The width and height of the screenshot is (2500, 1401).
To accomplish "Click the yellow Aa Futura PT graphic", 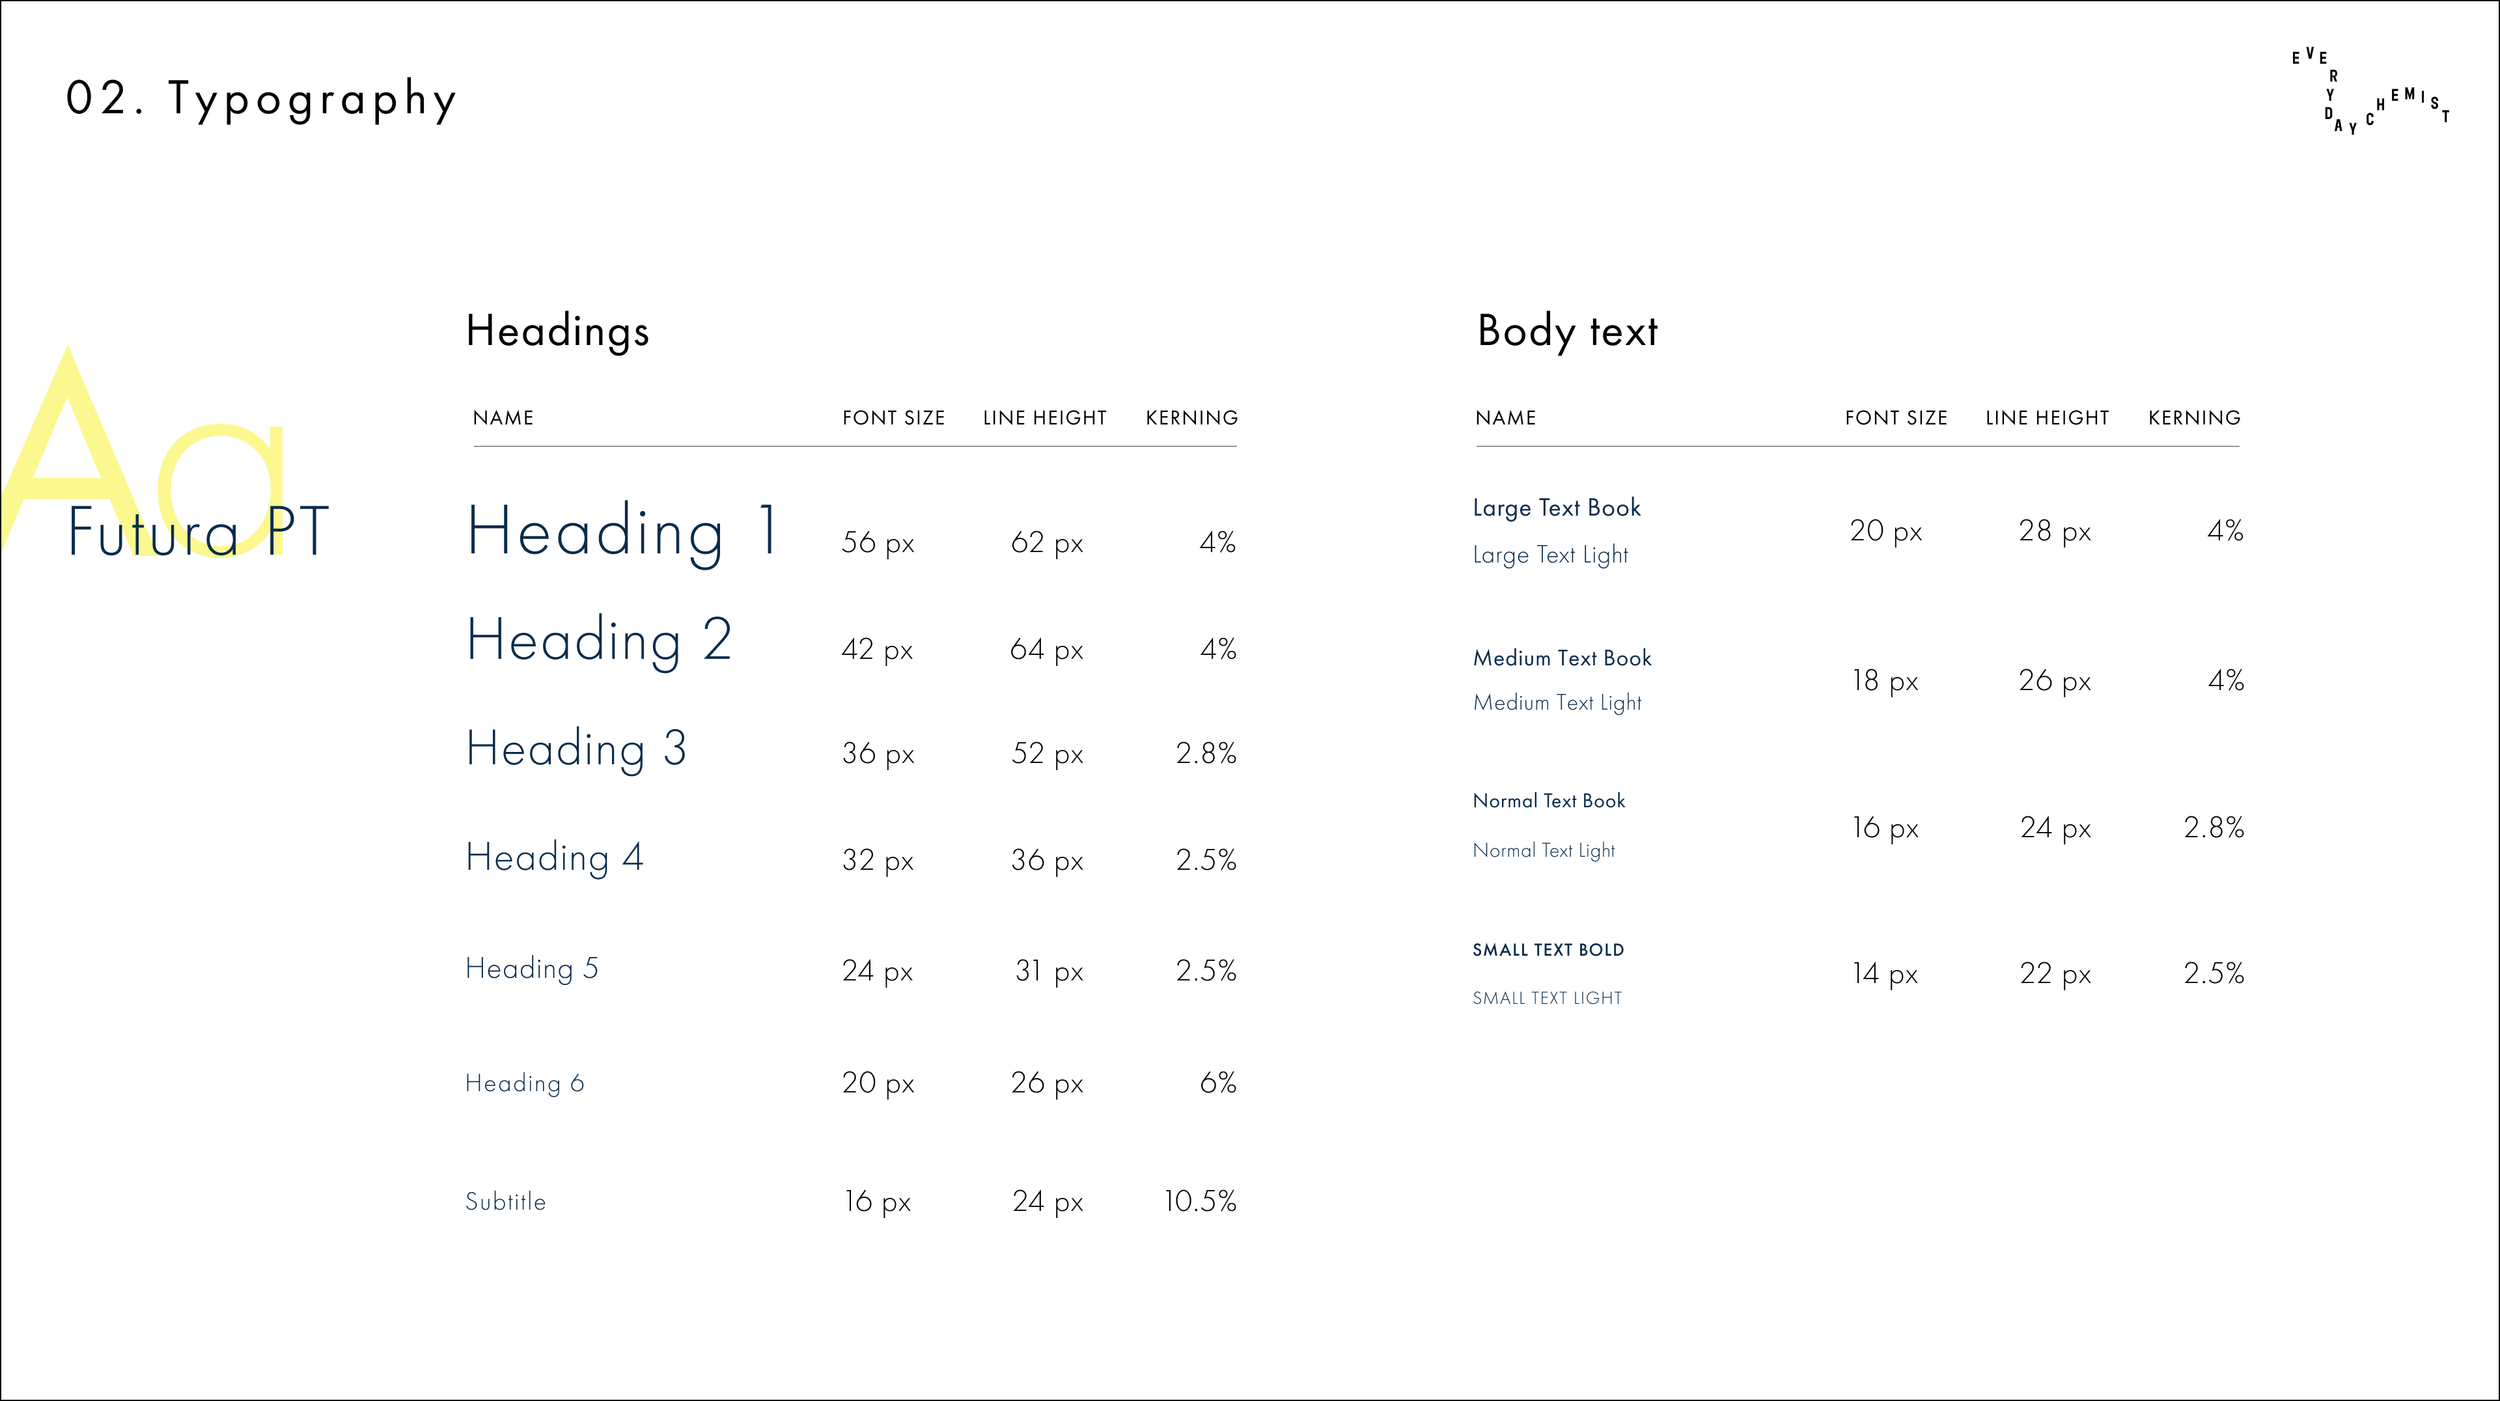I will pos(165,455).
